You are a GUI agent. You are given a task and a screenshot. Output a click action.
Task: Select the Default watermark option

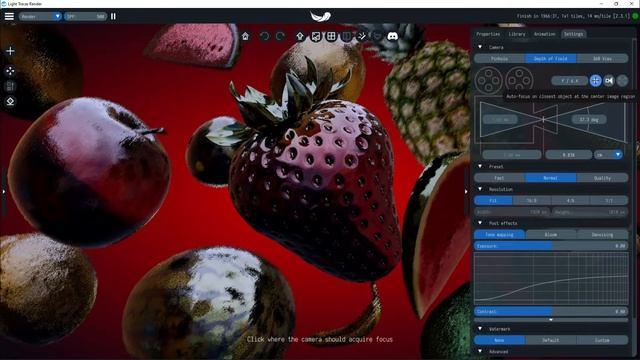(551, 340)
